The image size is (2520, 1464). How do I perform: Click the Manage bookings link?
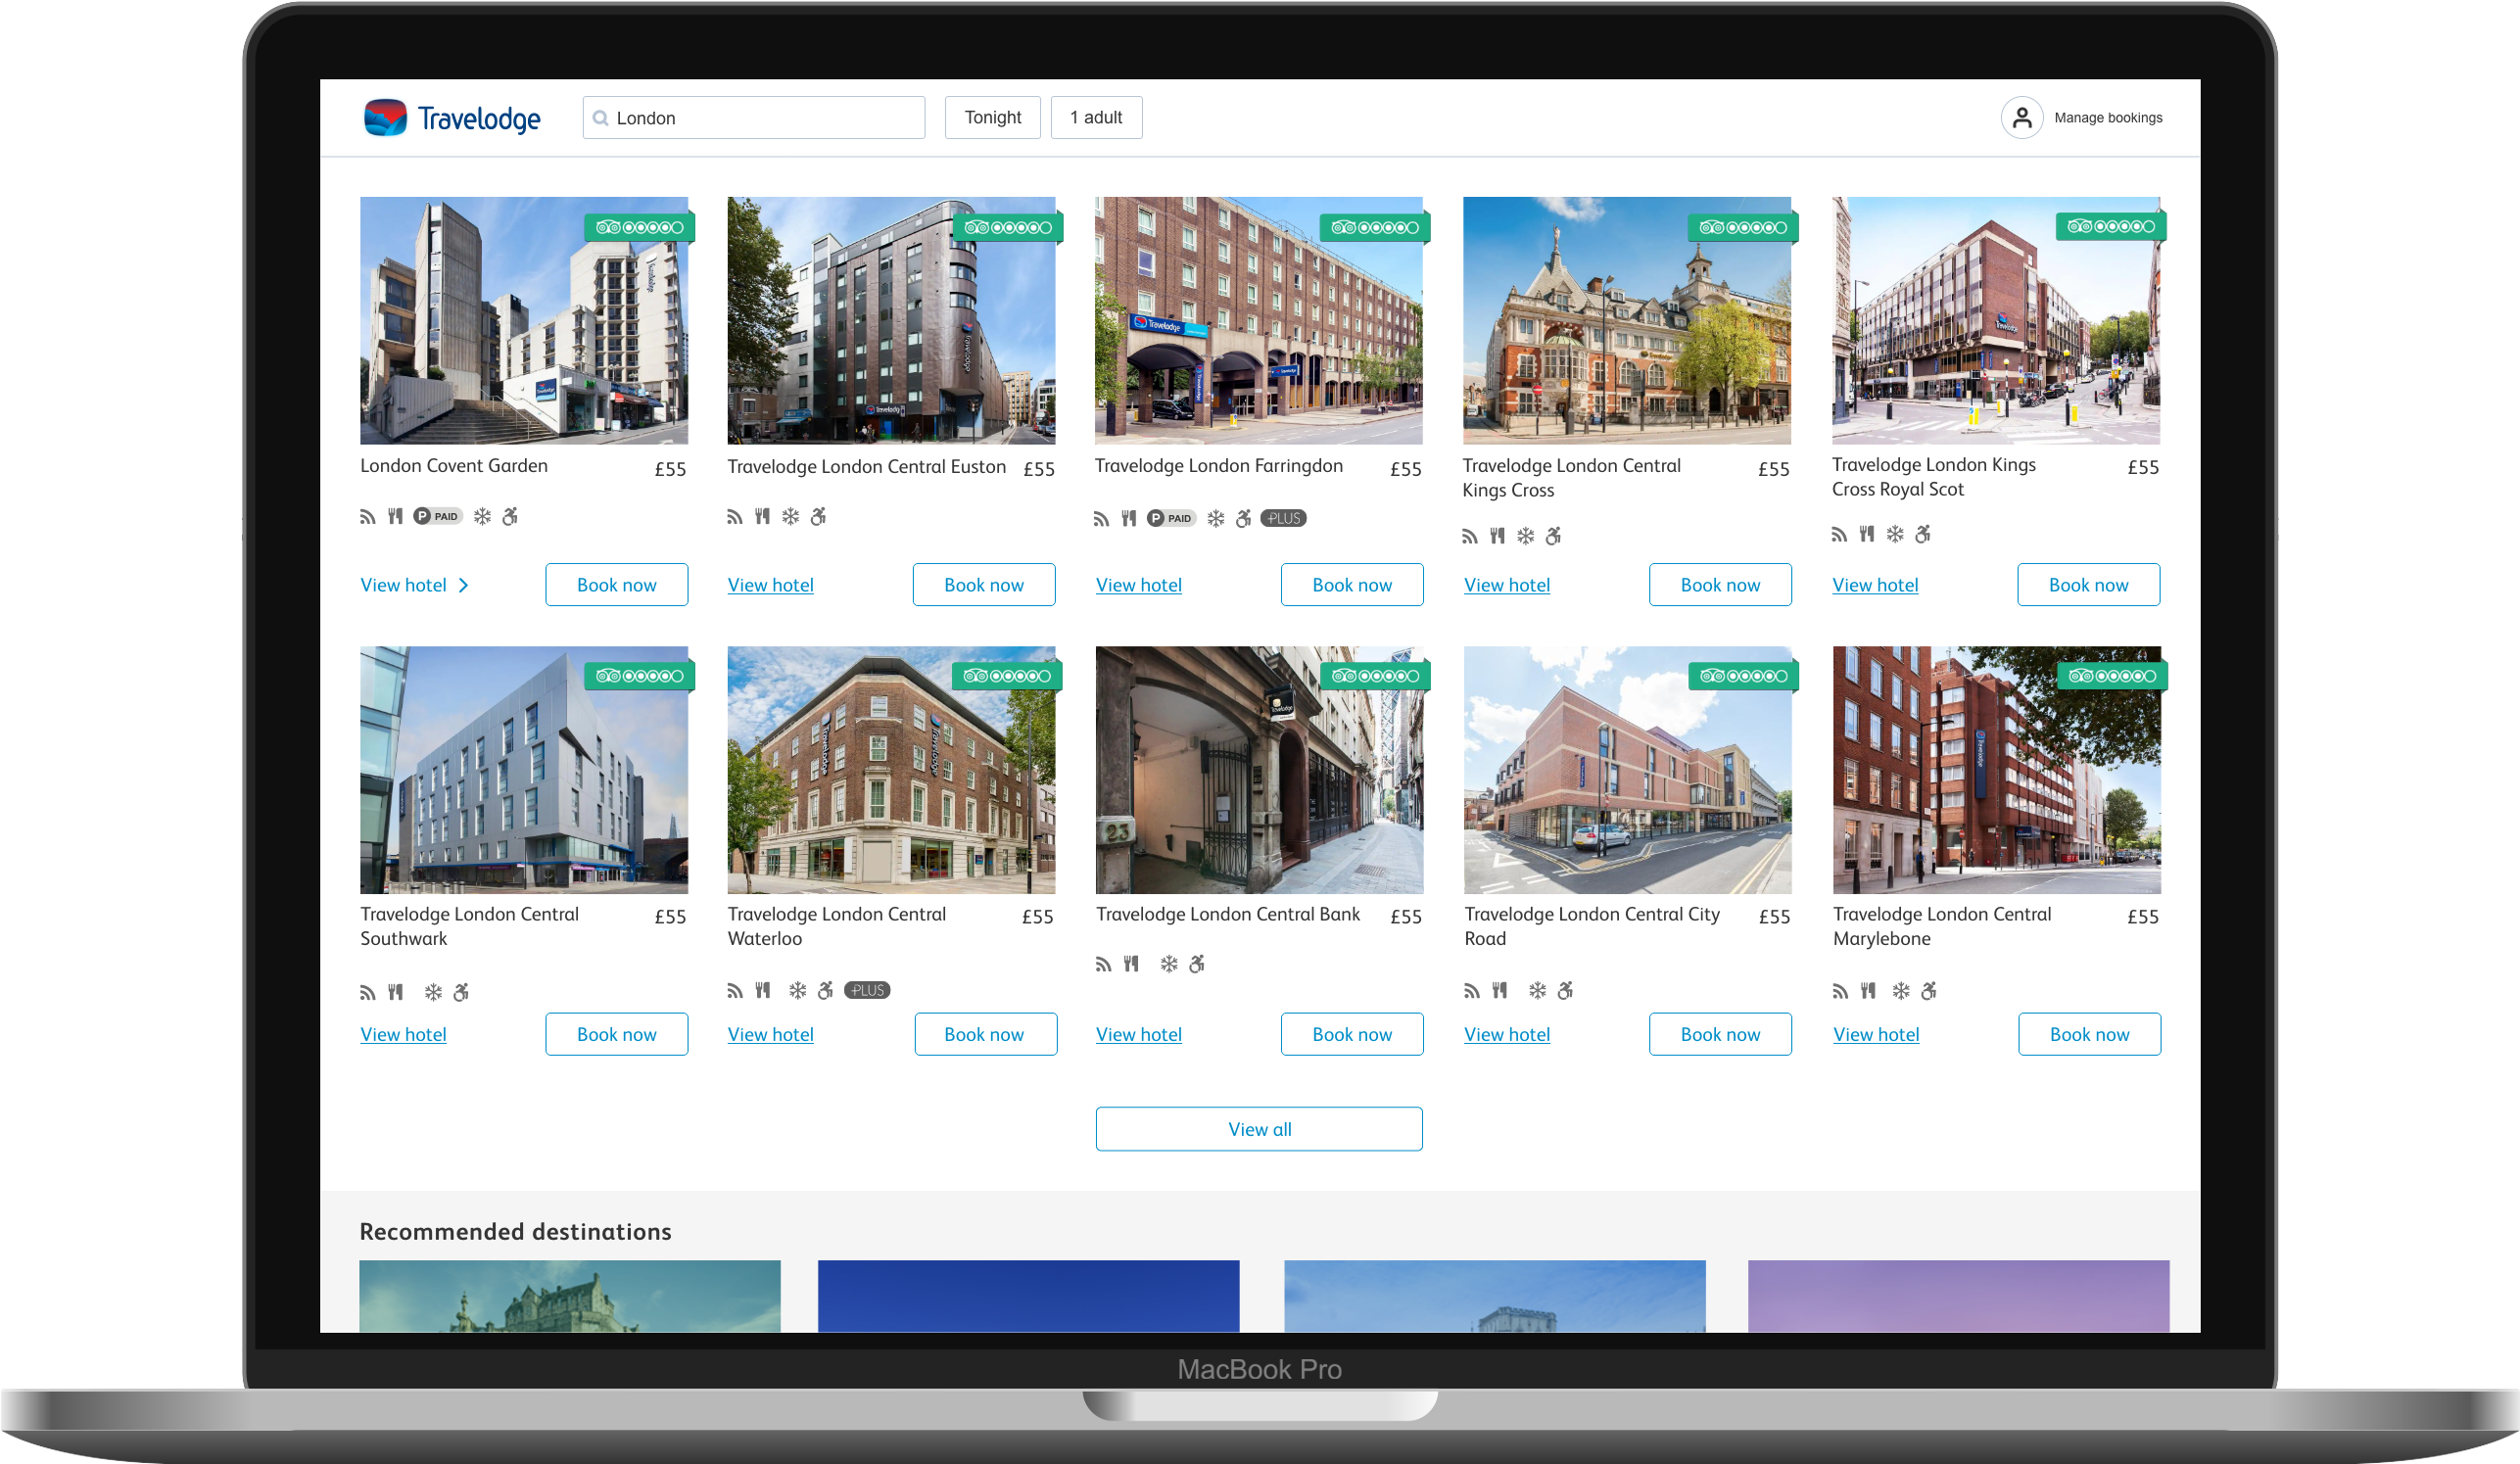(x=2108, y=118)
